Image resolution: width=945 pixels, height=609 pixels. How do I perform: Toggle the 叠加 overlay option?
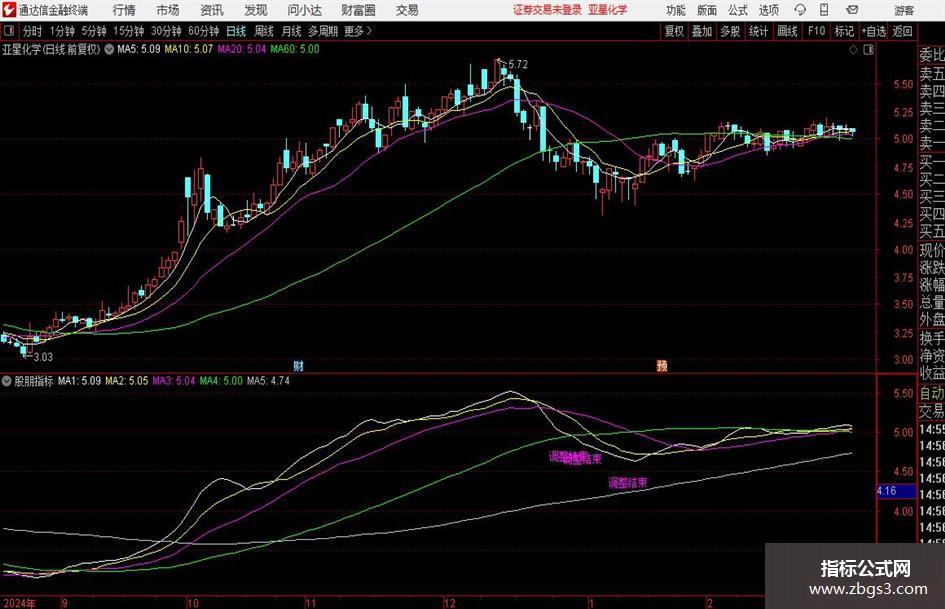(702, 31)
